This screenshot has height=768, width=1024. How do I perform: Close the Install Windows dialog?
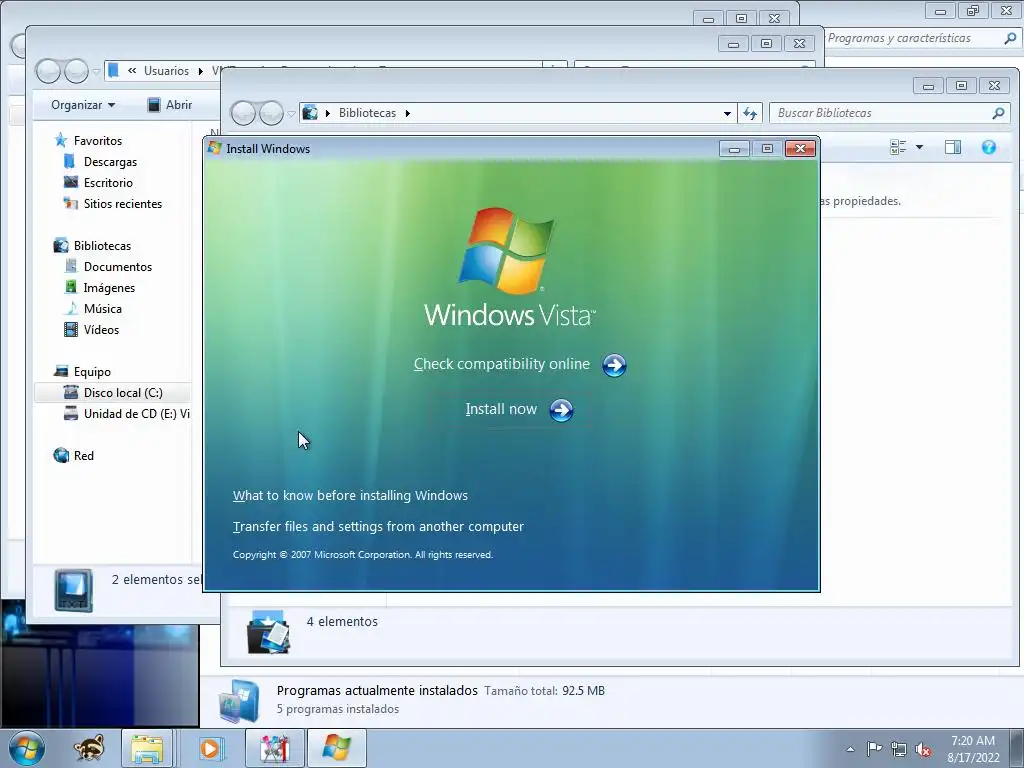800,149
